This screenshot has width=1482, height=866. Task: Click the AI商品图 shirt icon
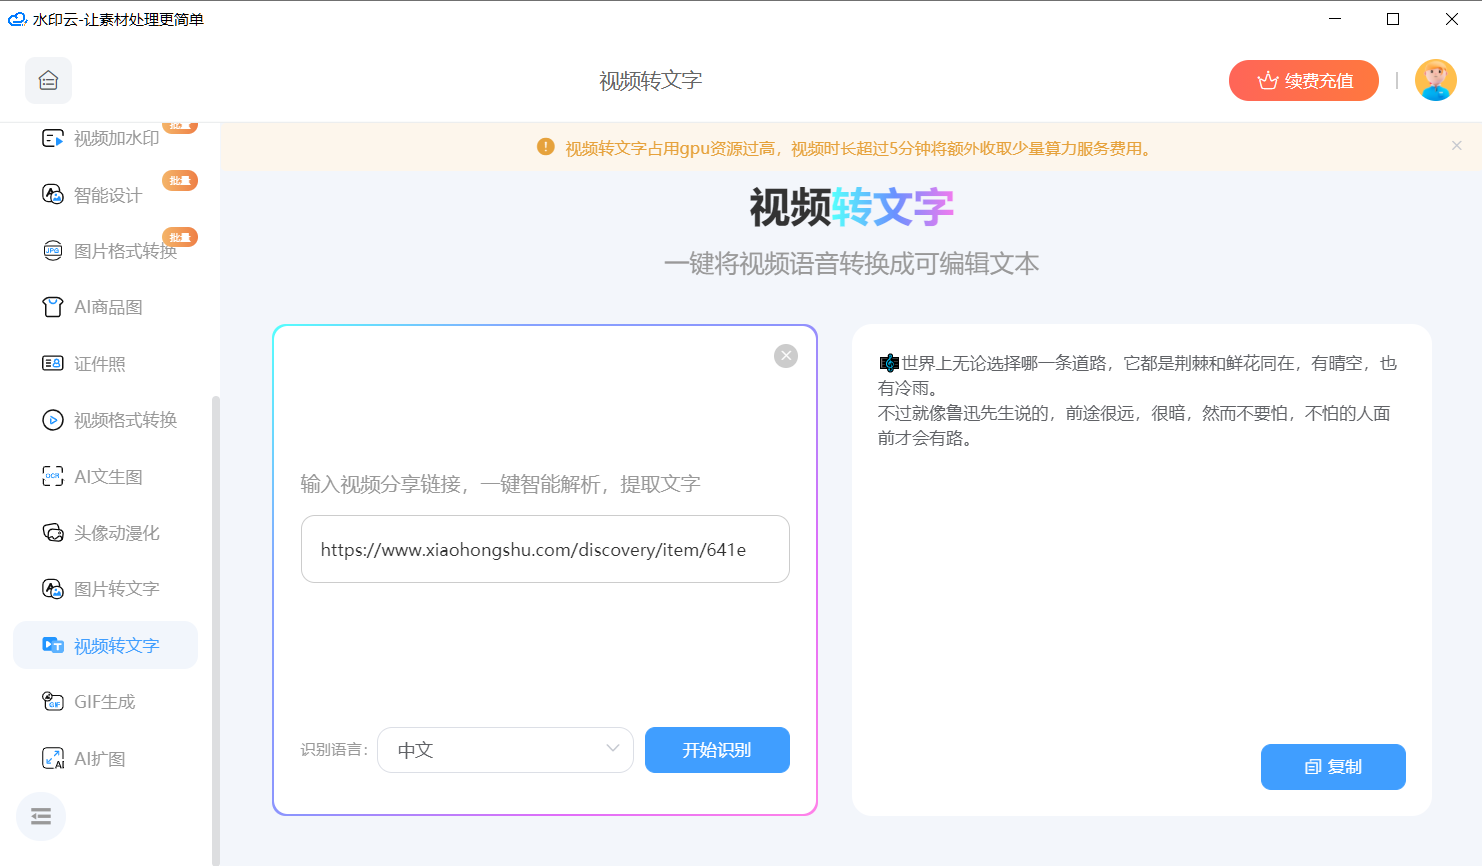53,307
